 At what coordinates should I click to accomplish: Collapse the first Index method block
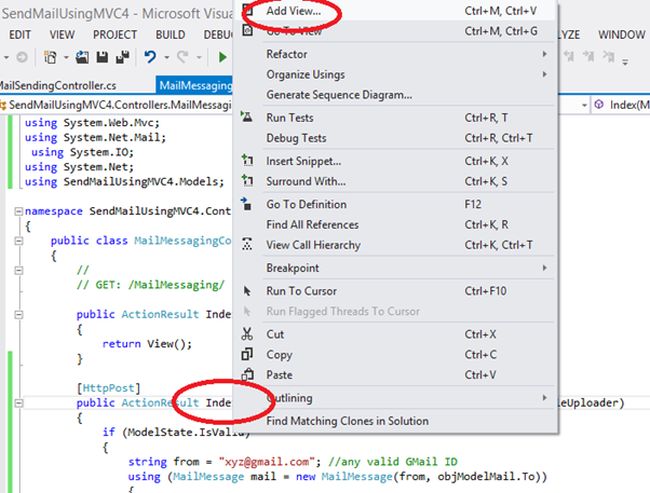(x=19, y=315)
